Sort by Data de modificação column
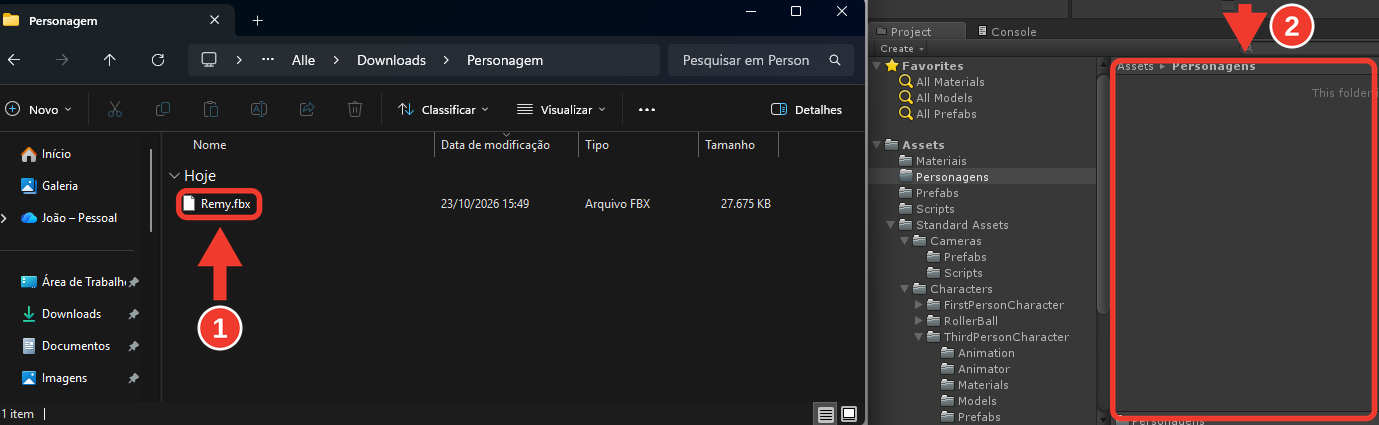This screenshot has height=425, width=1379. click(x=495, y=145)
